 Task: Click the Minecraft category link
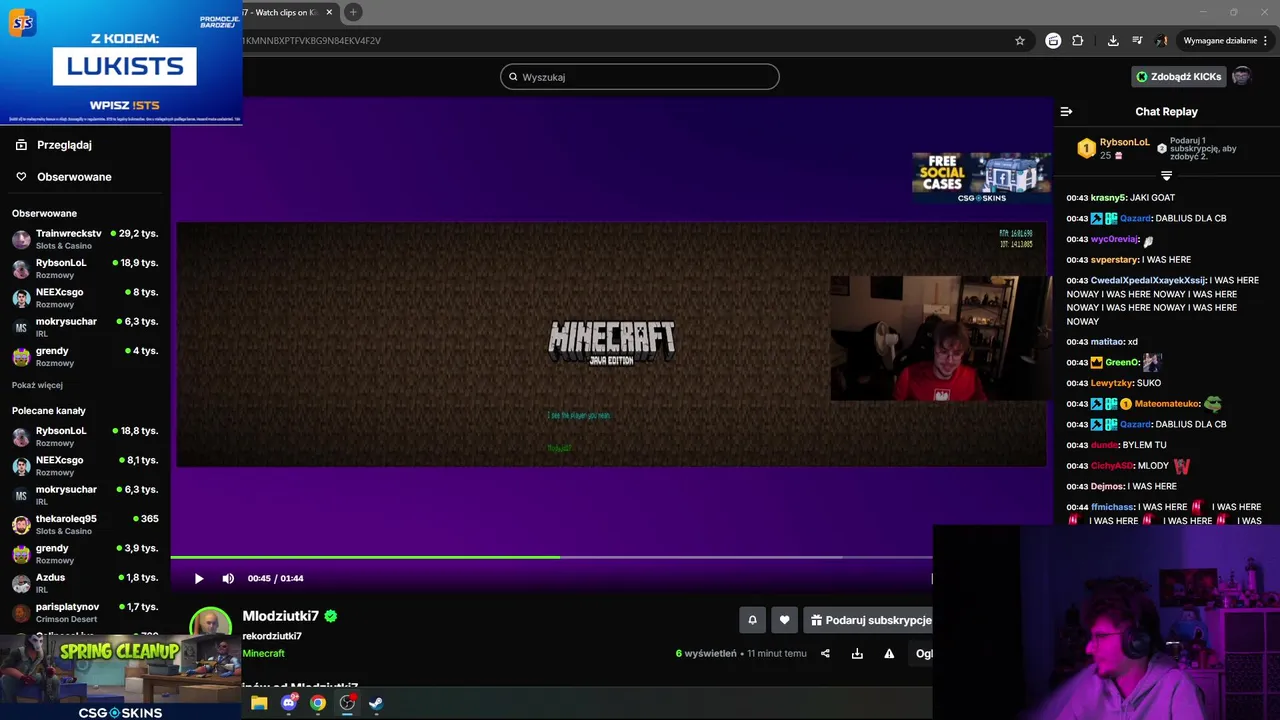click(x=263, y=653)
